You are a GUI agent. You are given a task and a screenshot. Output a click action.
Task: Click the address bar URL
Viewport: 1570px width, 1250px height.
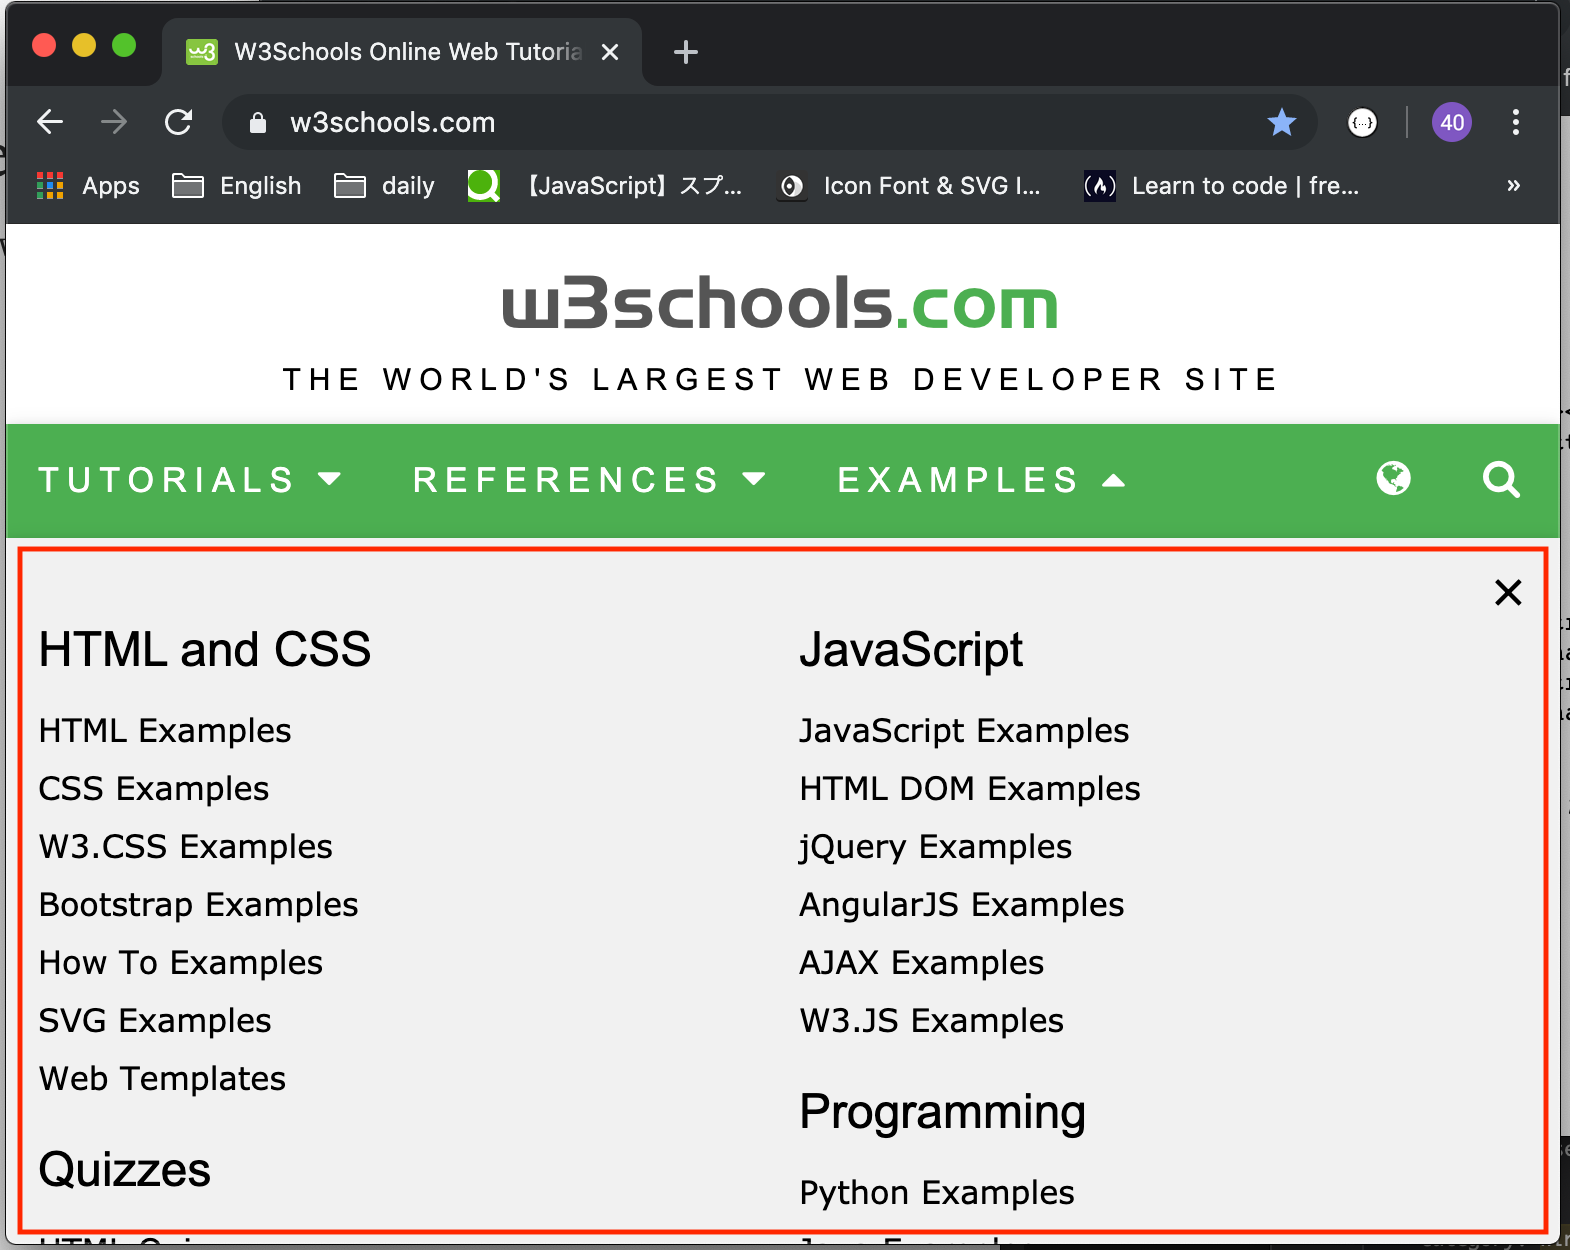point(392,123)
